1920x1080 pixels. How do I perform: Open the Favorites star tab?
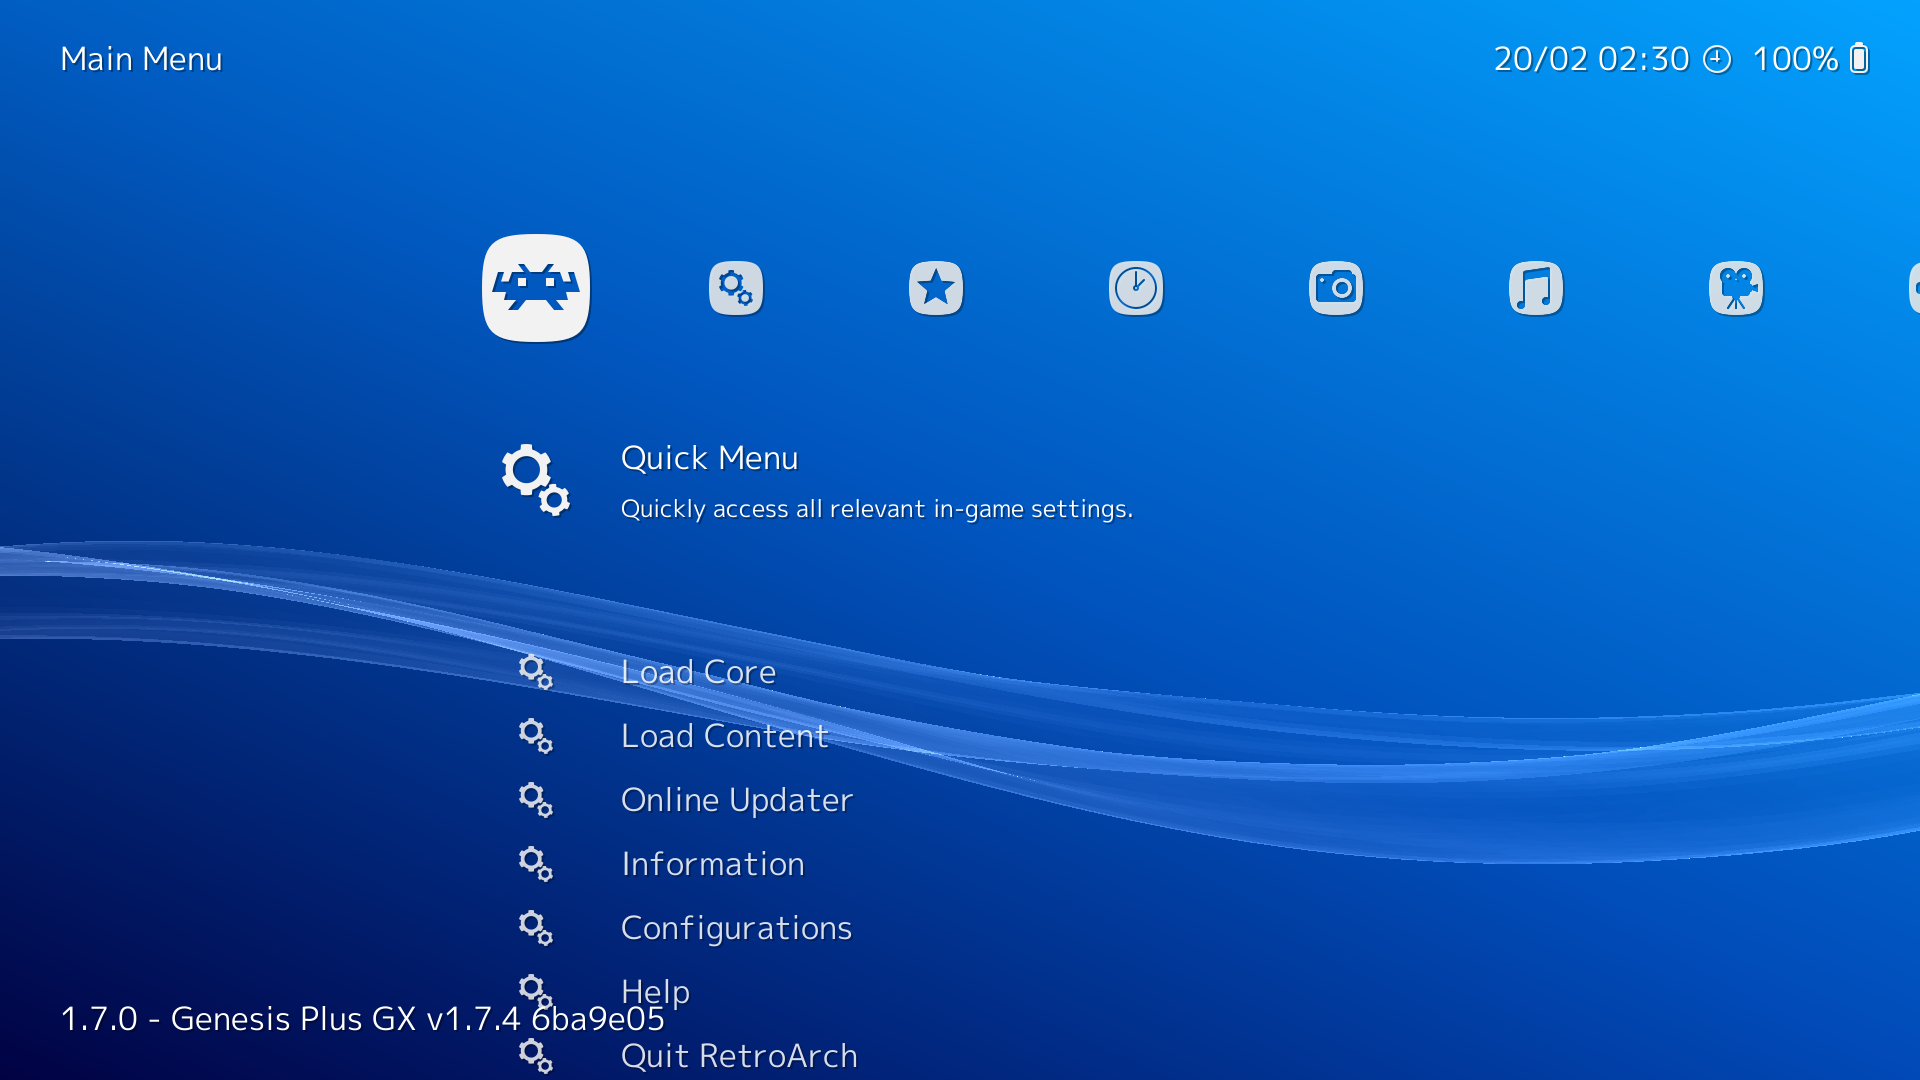[x=936, y=288]
